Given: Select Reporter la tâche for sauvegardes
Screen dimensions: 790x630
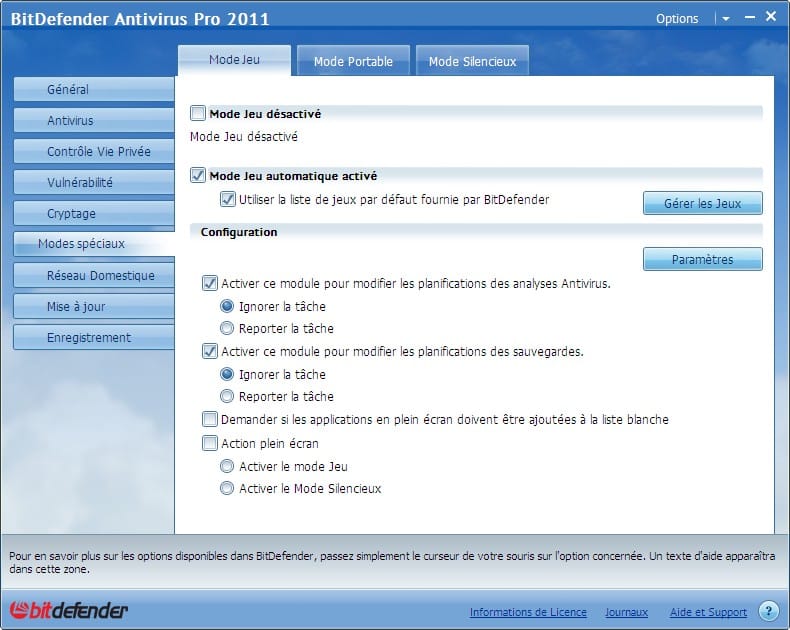Looking at the screenshot, I should tap(227, 396).
